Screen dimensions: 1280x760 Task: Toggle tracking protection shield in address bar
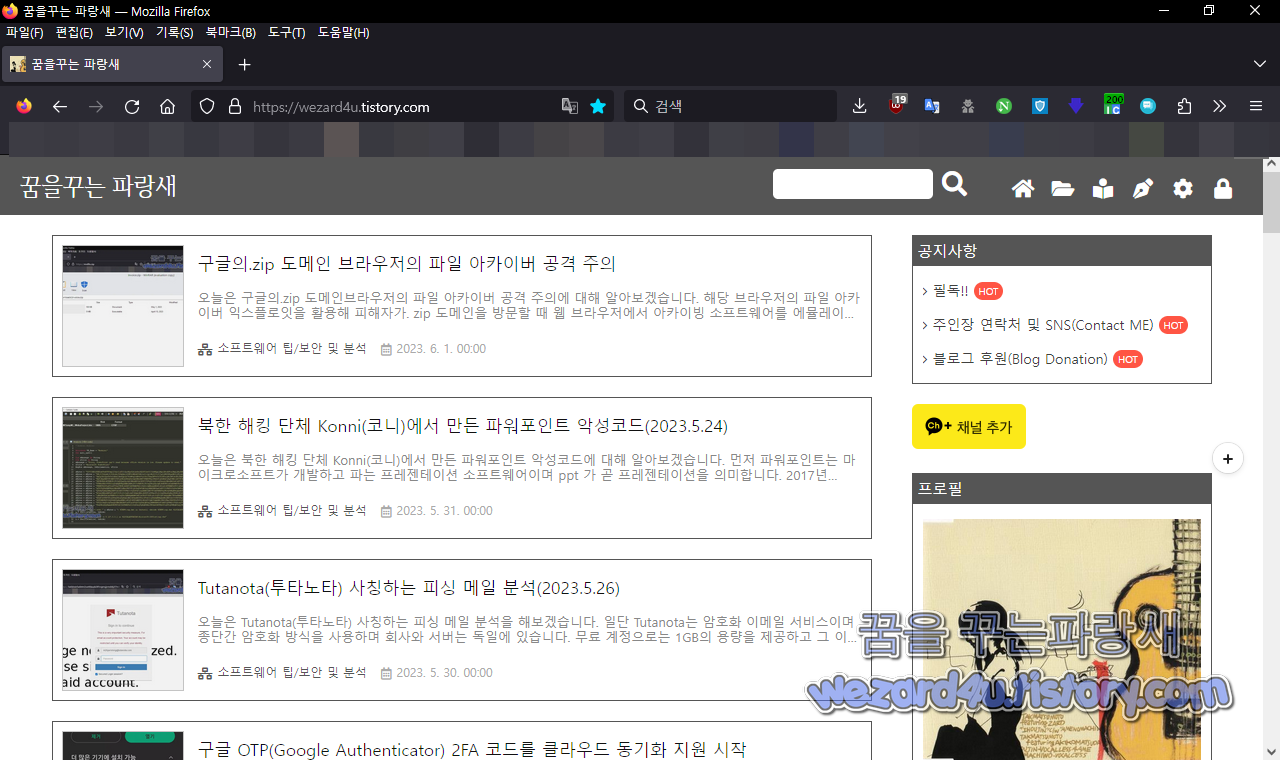tap(206, 106)
